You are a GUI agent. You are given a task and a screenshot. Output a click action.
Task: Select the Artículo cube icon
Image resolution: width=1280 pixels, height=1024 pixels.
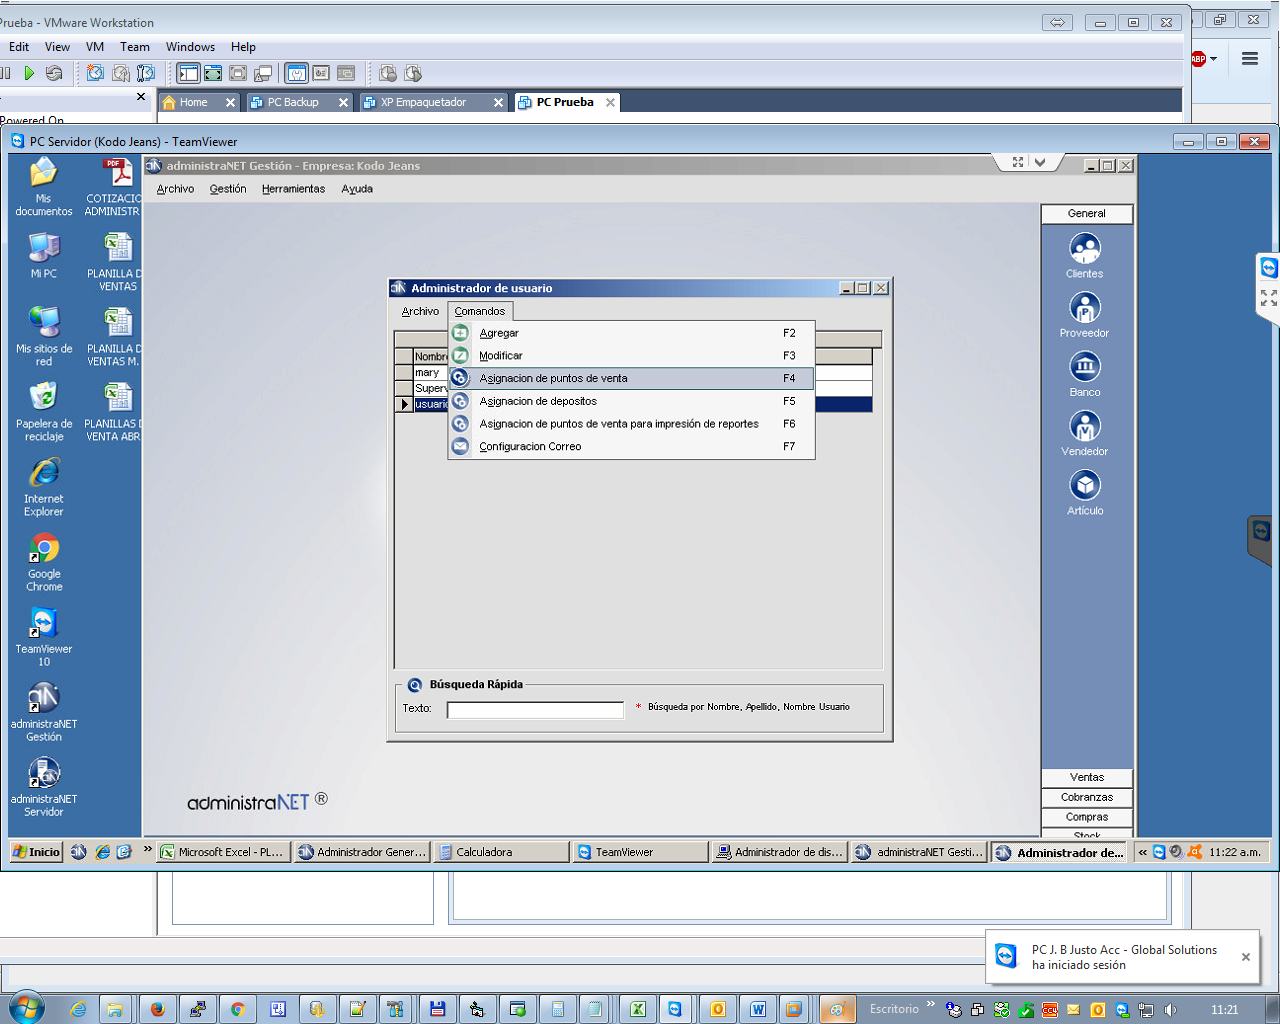click(x=1085, y=486)
